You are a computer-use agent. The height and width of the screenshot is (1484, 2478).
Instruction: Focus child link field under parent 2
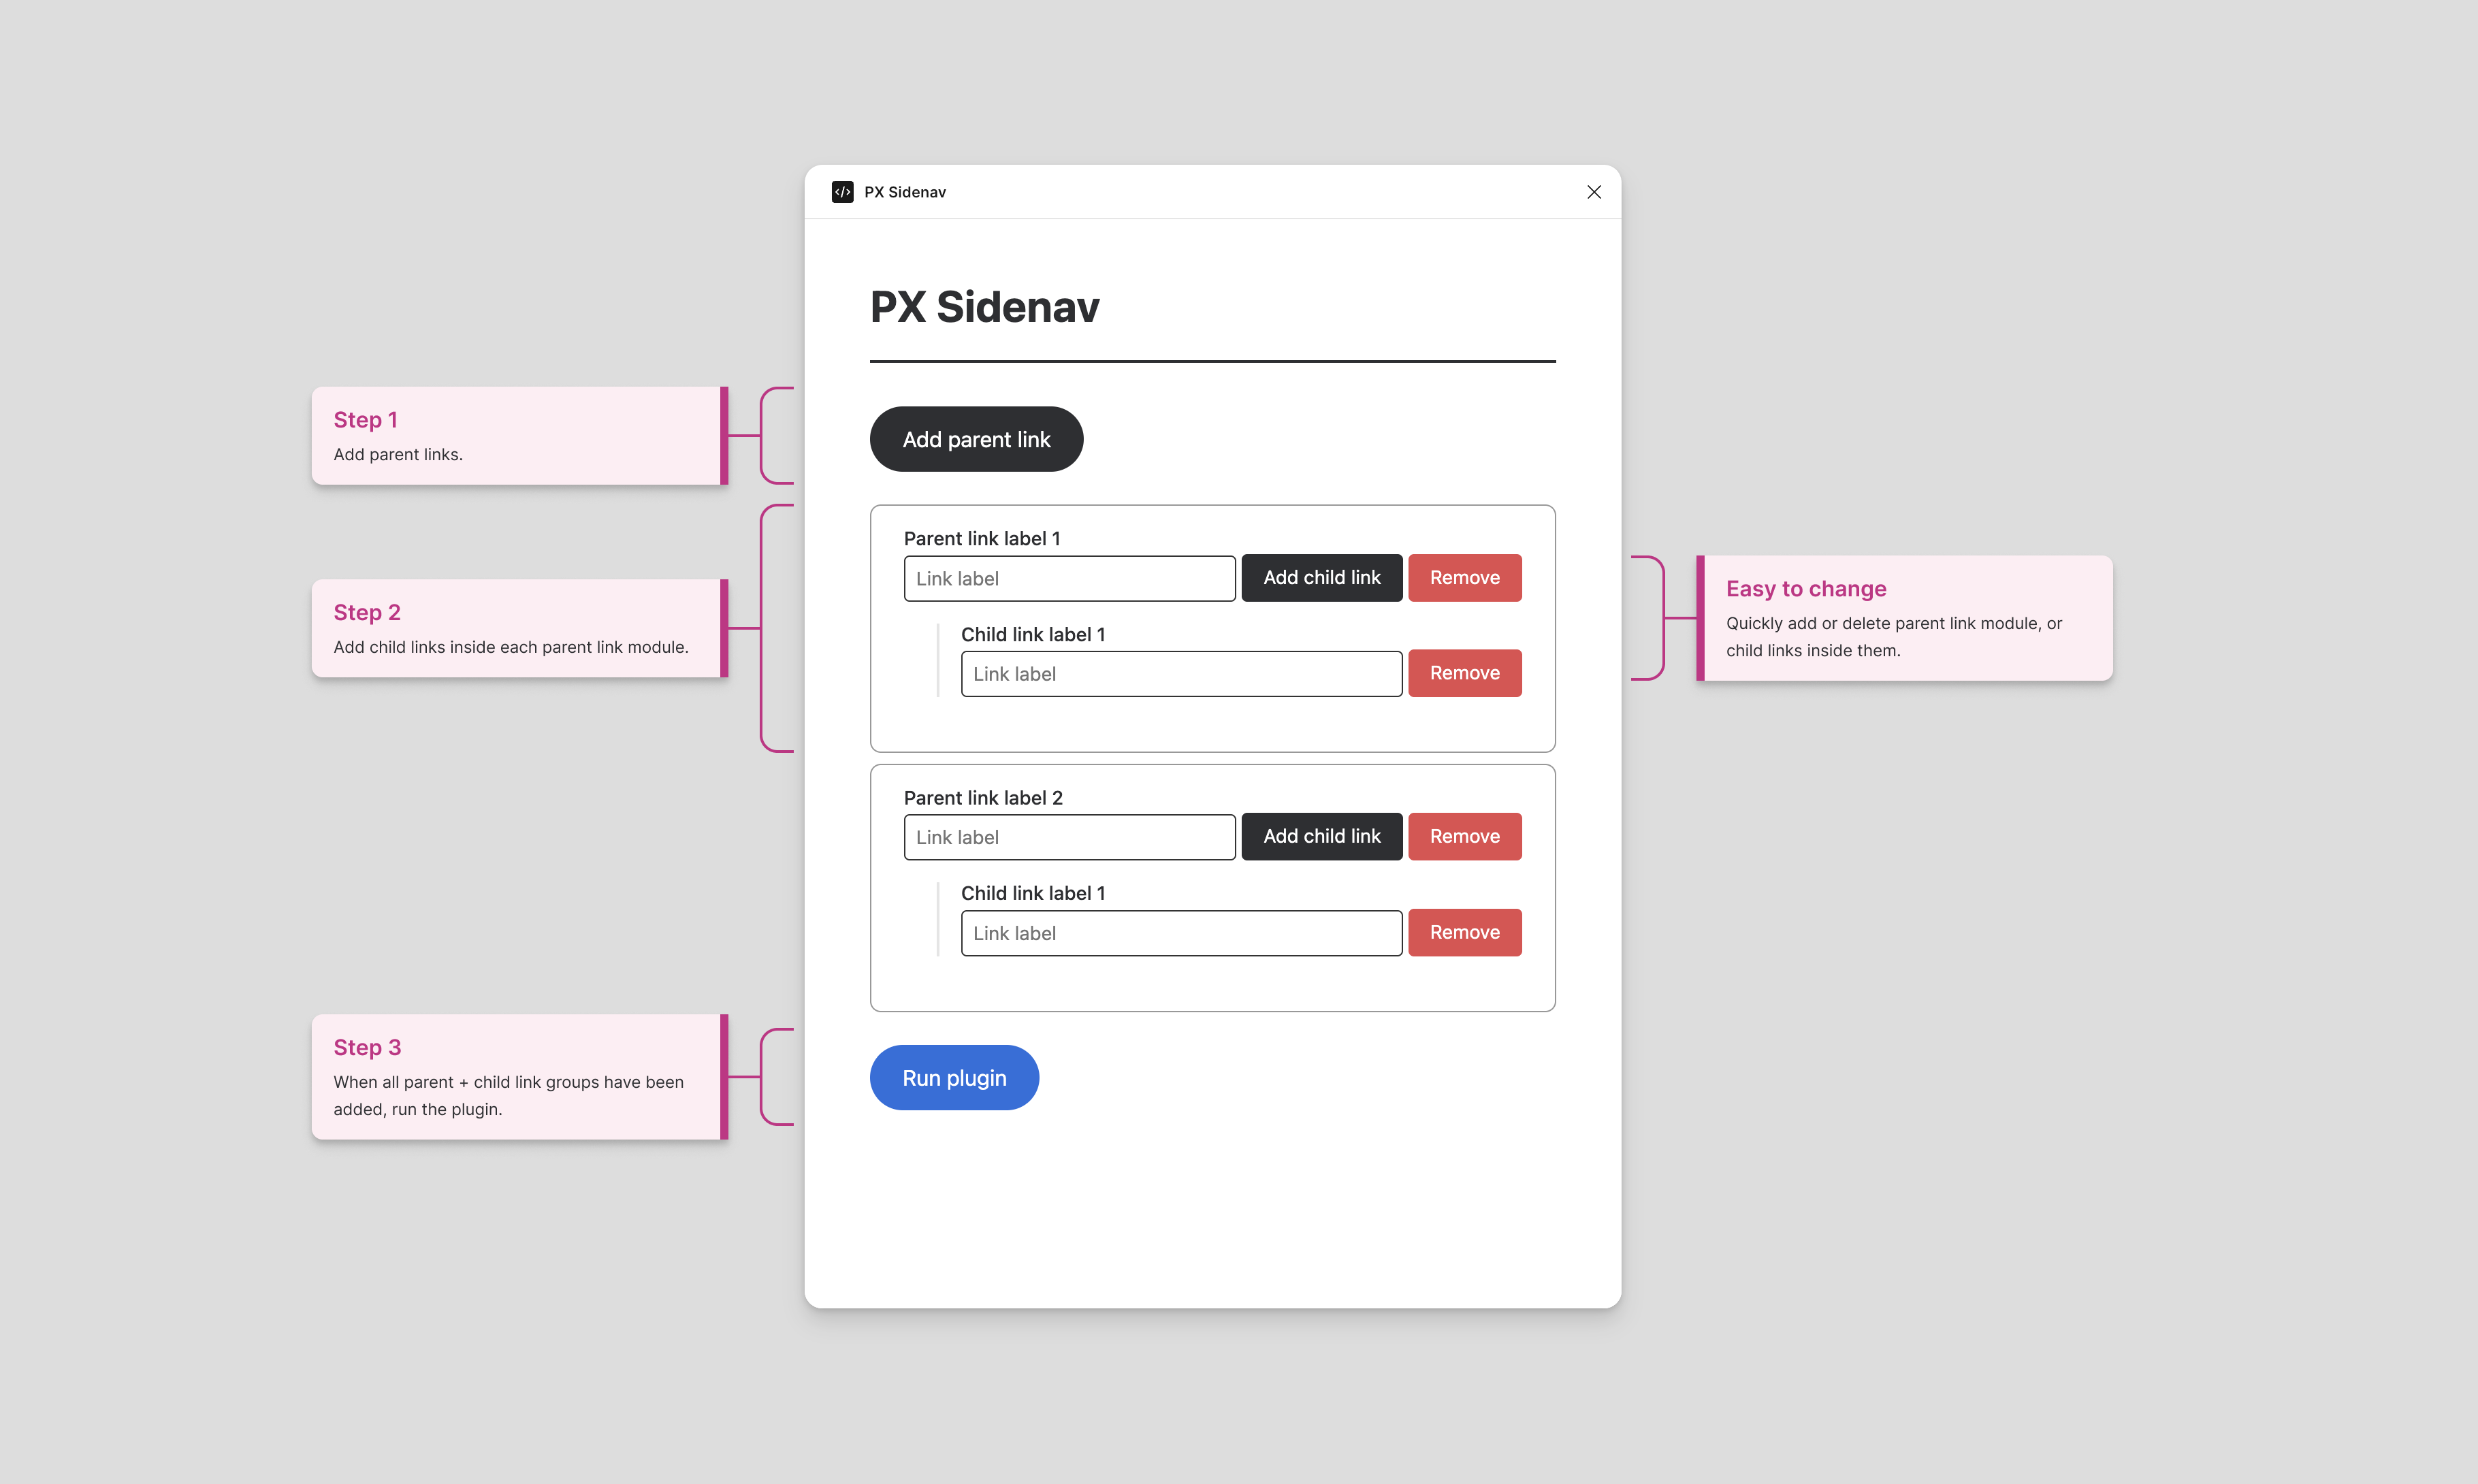pos(1180,933)
